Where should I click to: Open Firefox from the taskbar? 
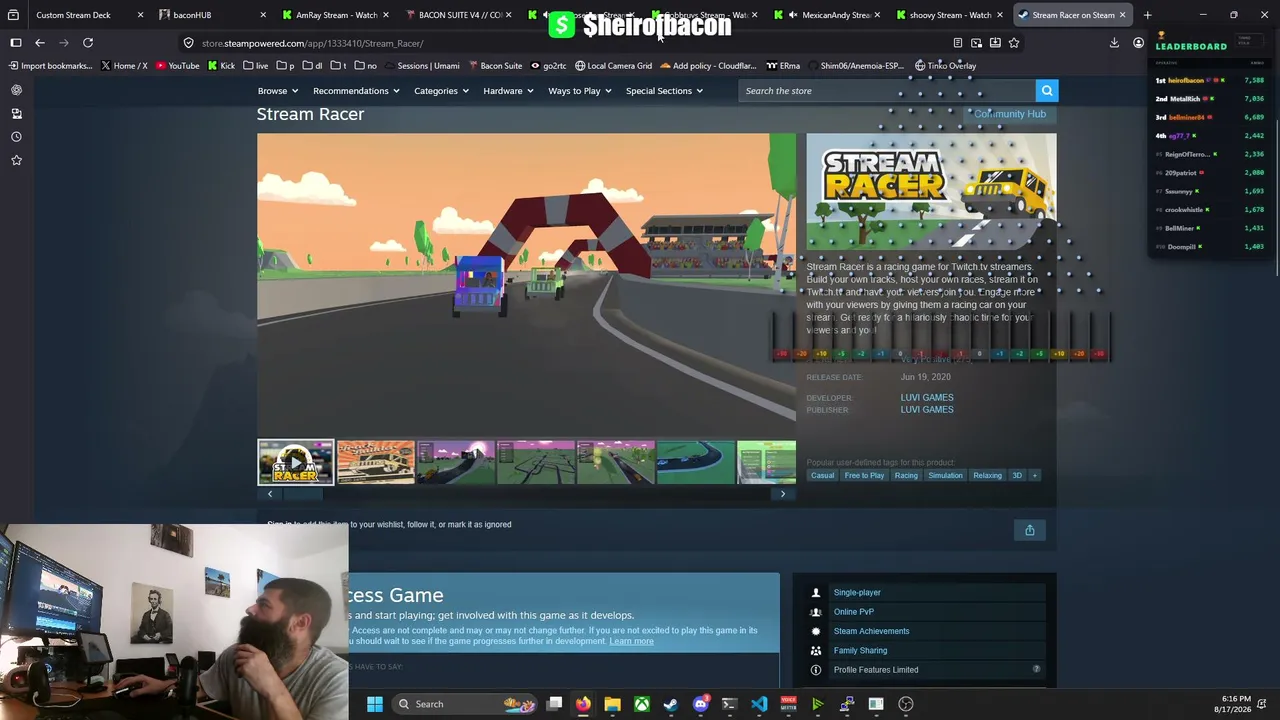click(x=583, y=704)
